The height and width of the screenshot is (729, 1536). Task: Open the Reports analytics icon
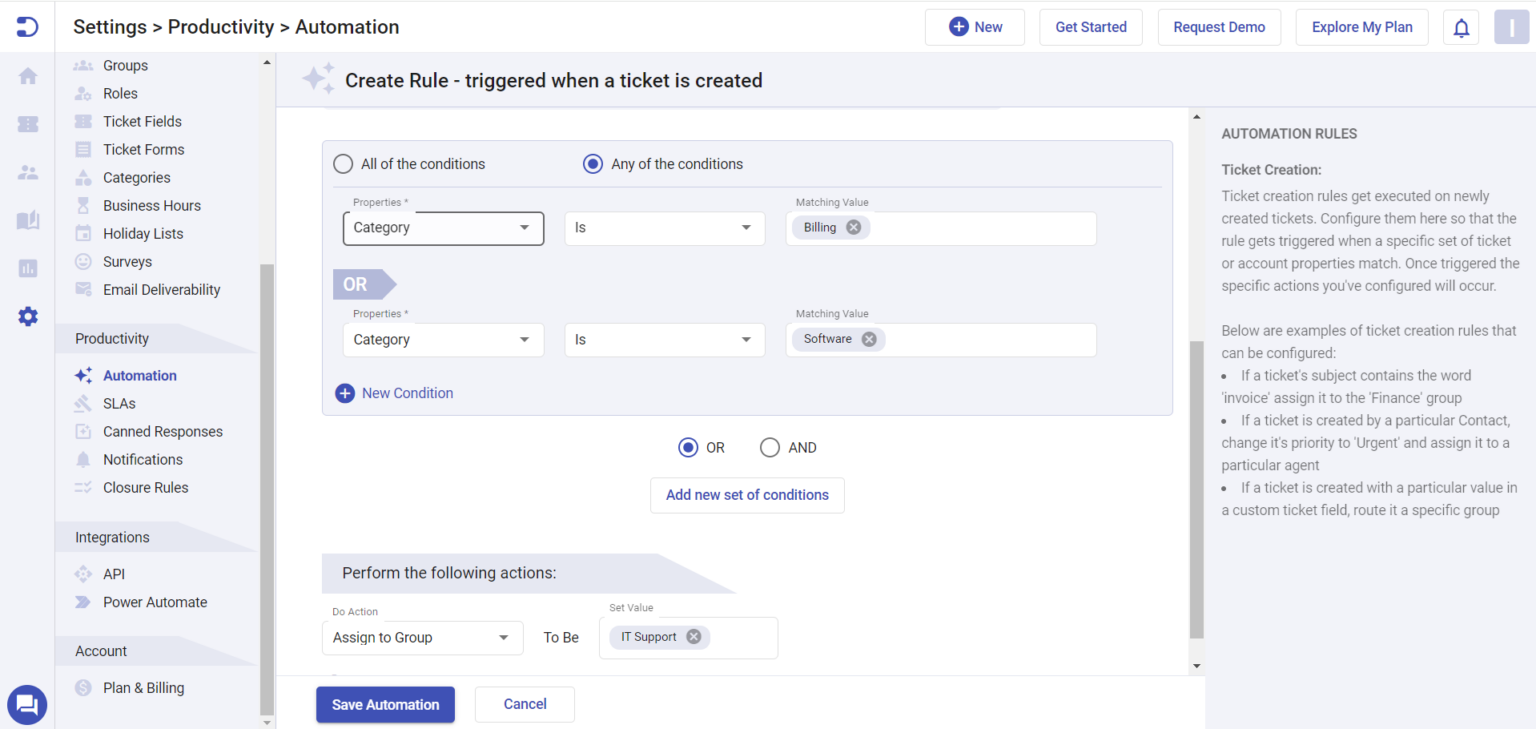[x=27, y=267]
